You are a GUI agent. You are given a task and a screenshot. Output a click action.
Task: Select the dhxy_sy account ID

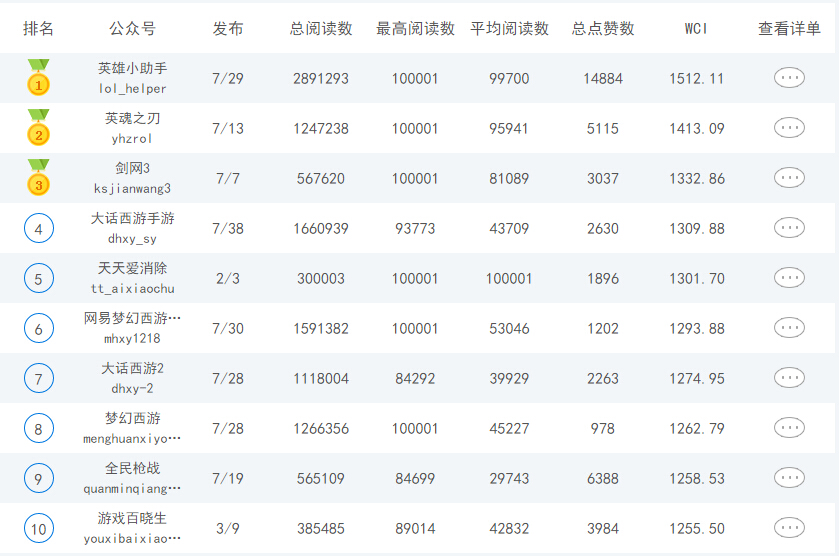132,239
